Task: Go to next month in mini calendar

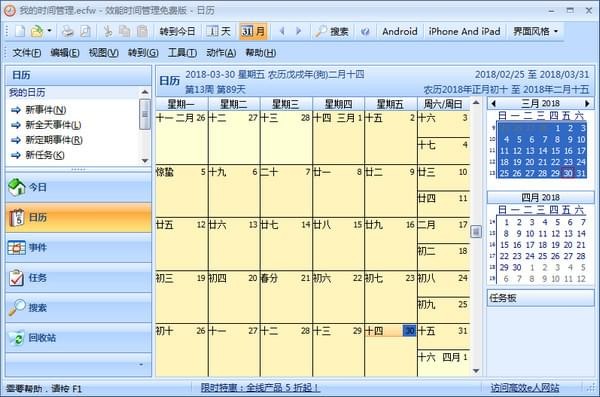Action: click(x=587, y=103)
